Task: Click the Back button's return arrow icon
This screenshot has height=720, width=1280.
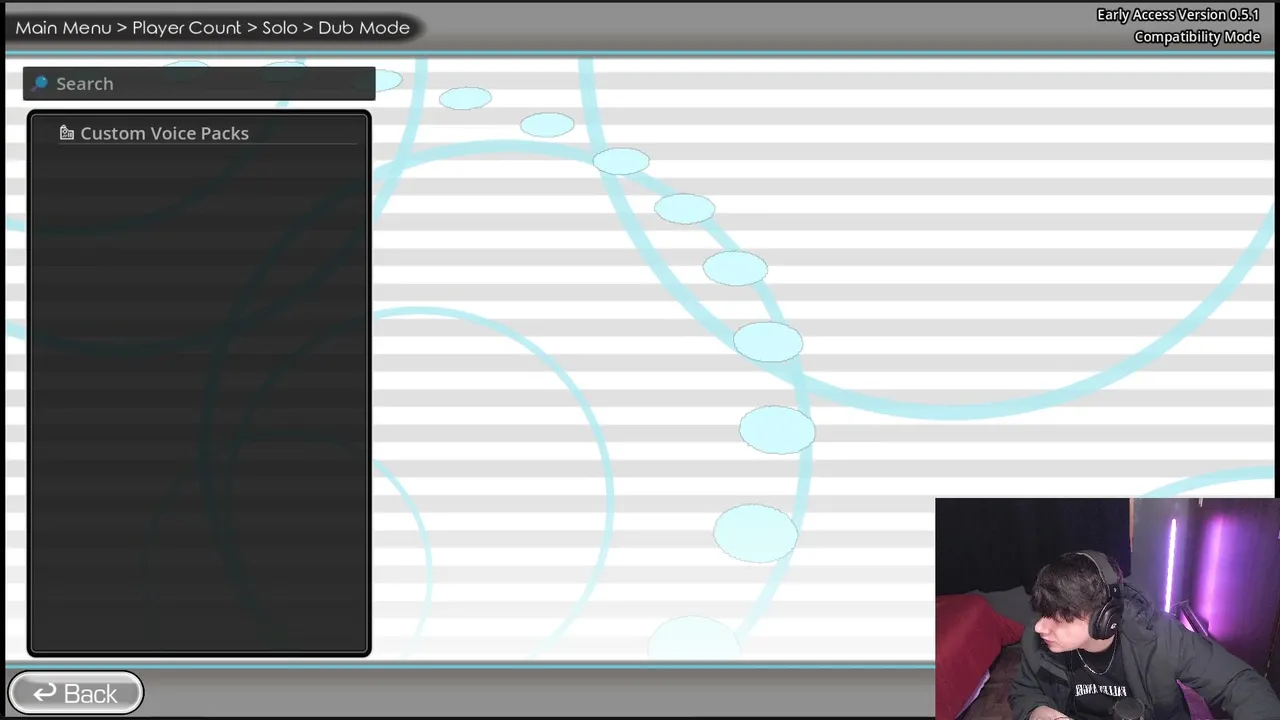Action: (45, 693)
